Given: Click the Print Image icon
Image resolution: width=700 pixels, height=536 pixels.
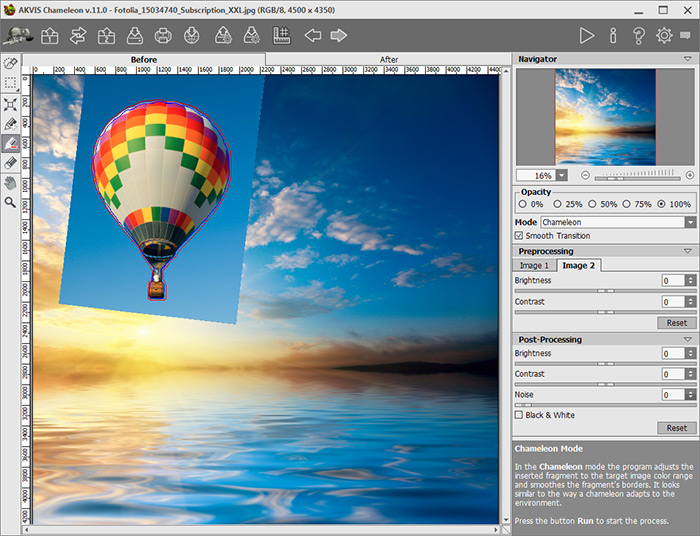Looking at the screenshot, I should pyautogui.click(x=163, y=35).
